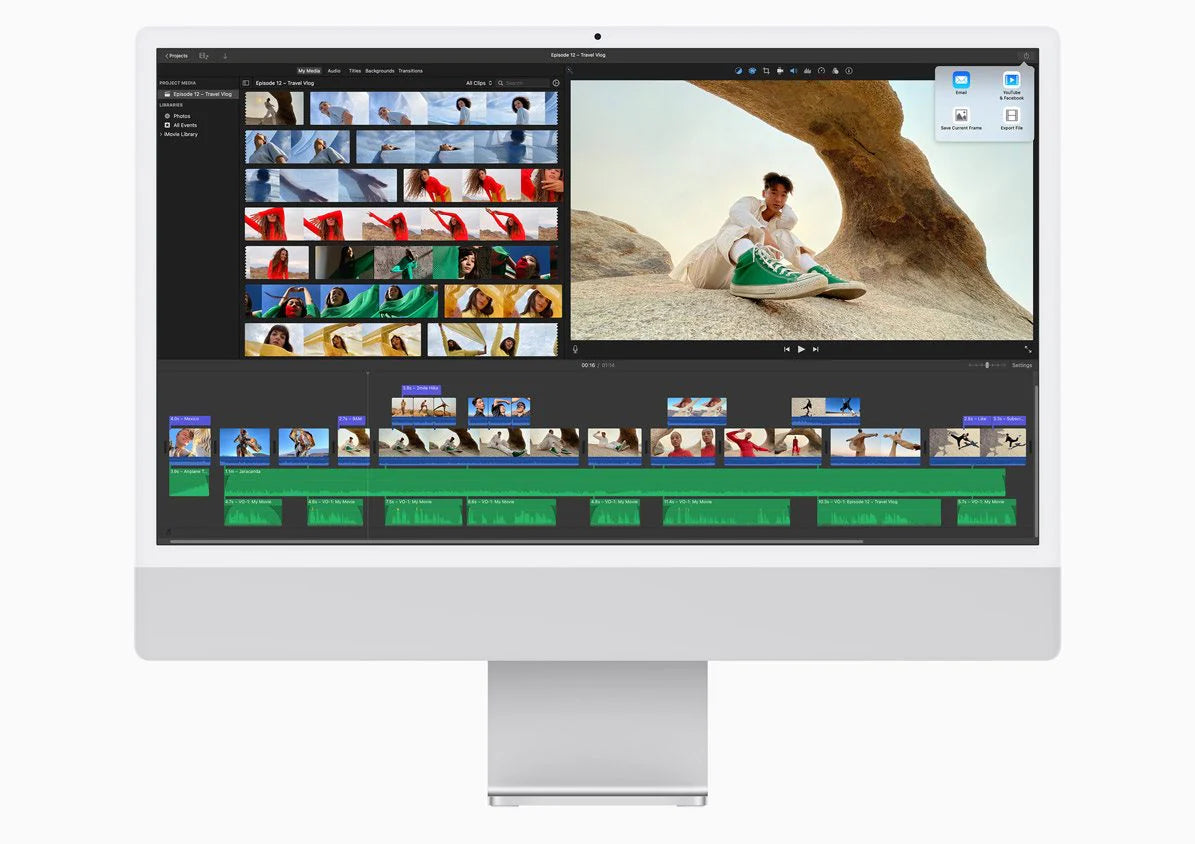Screen dimensions: 1195x844
Task: Toggle voiceover microphone recording
Action: coord(575,349)
